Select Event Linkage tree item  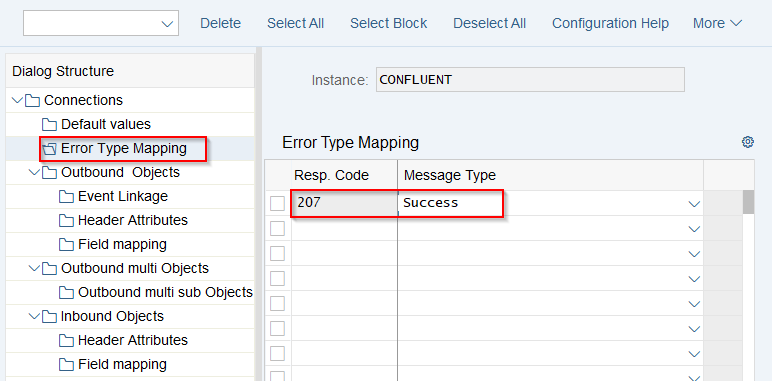click(123, 196)
